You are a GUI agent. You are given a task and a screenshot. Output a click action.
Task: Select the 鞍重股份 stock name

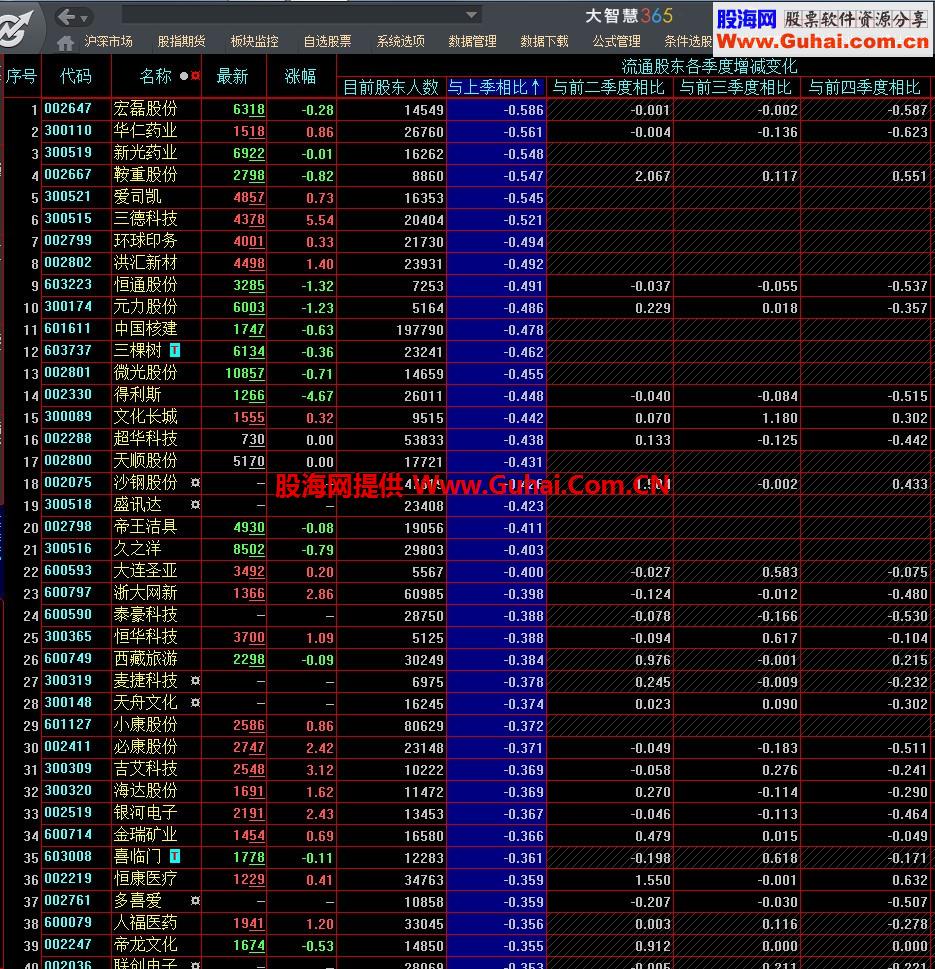coord(145,174)
